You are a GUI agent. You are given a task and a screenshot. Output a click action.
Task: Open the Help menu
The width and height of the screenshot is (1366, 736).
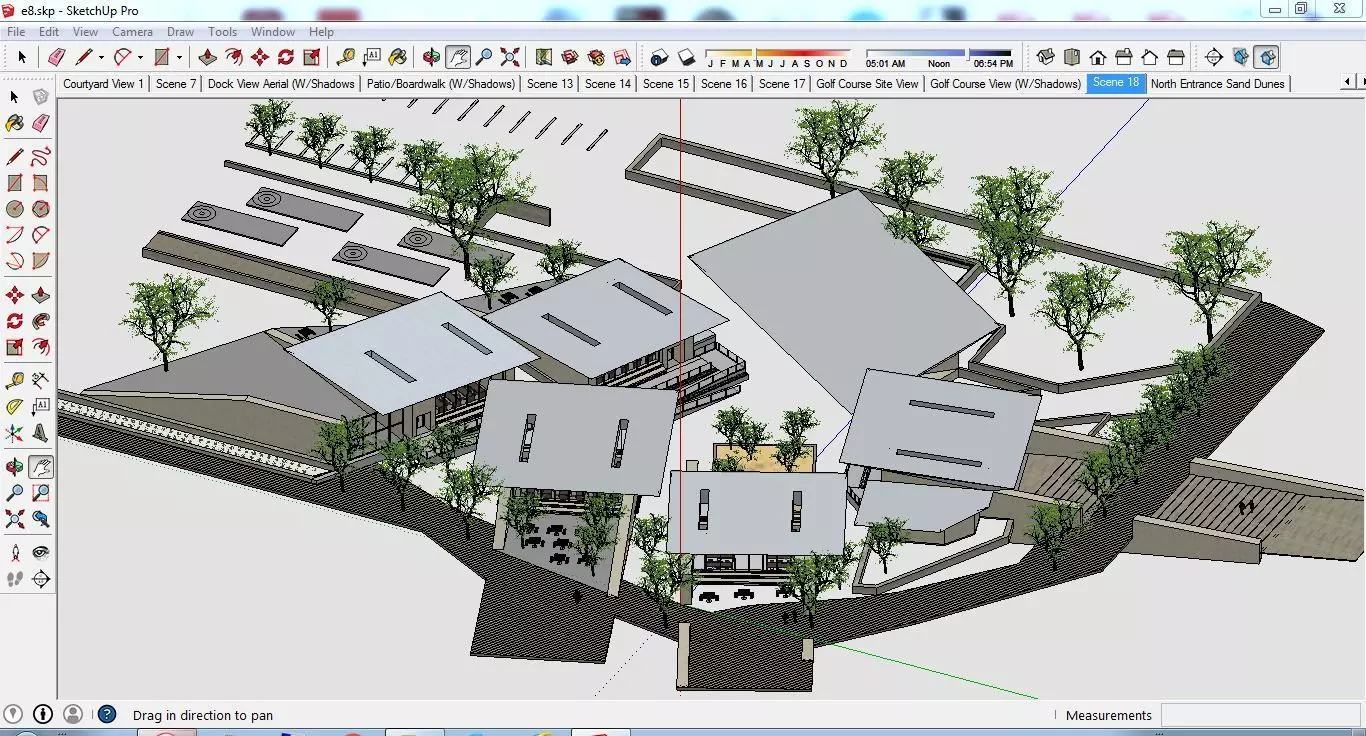click(321, 32)
